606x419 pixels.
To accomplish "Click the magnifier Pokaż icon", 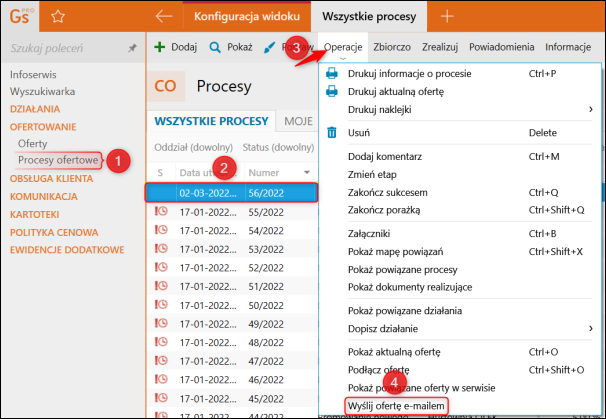I will 215,47.
